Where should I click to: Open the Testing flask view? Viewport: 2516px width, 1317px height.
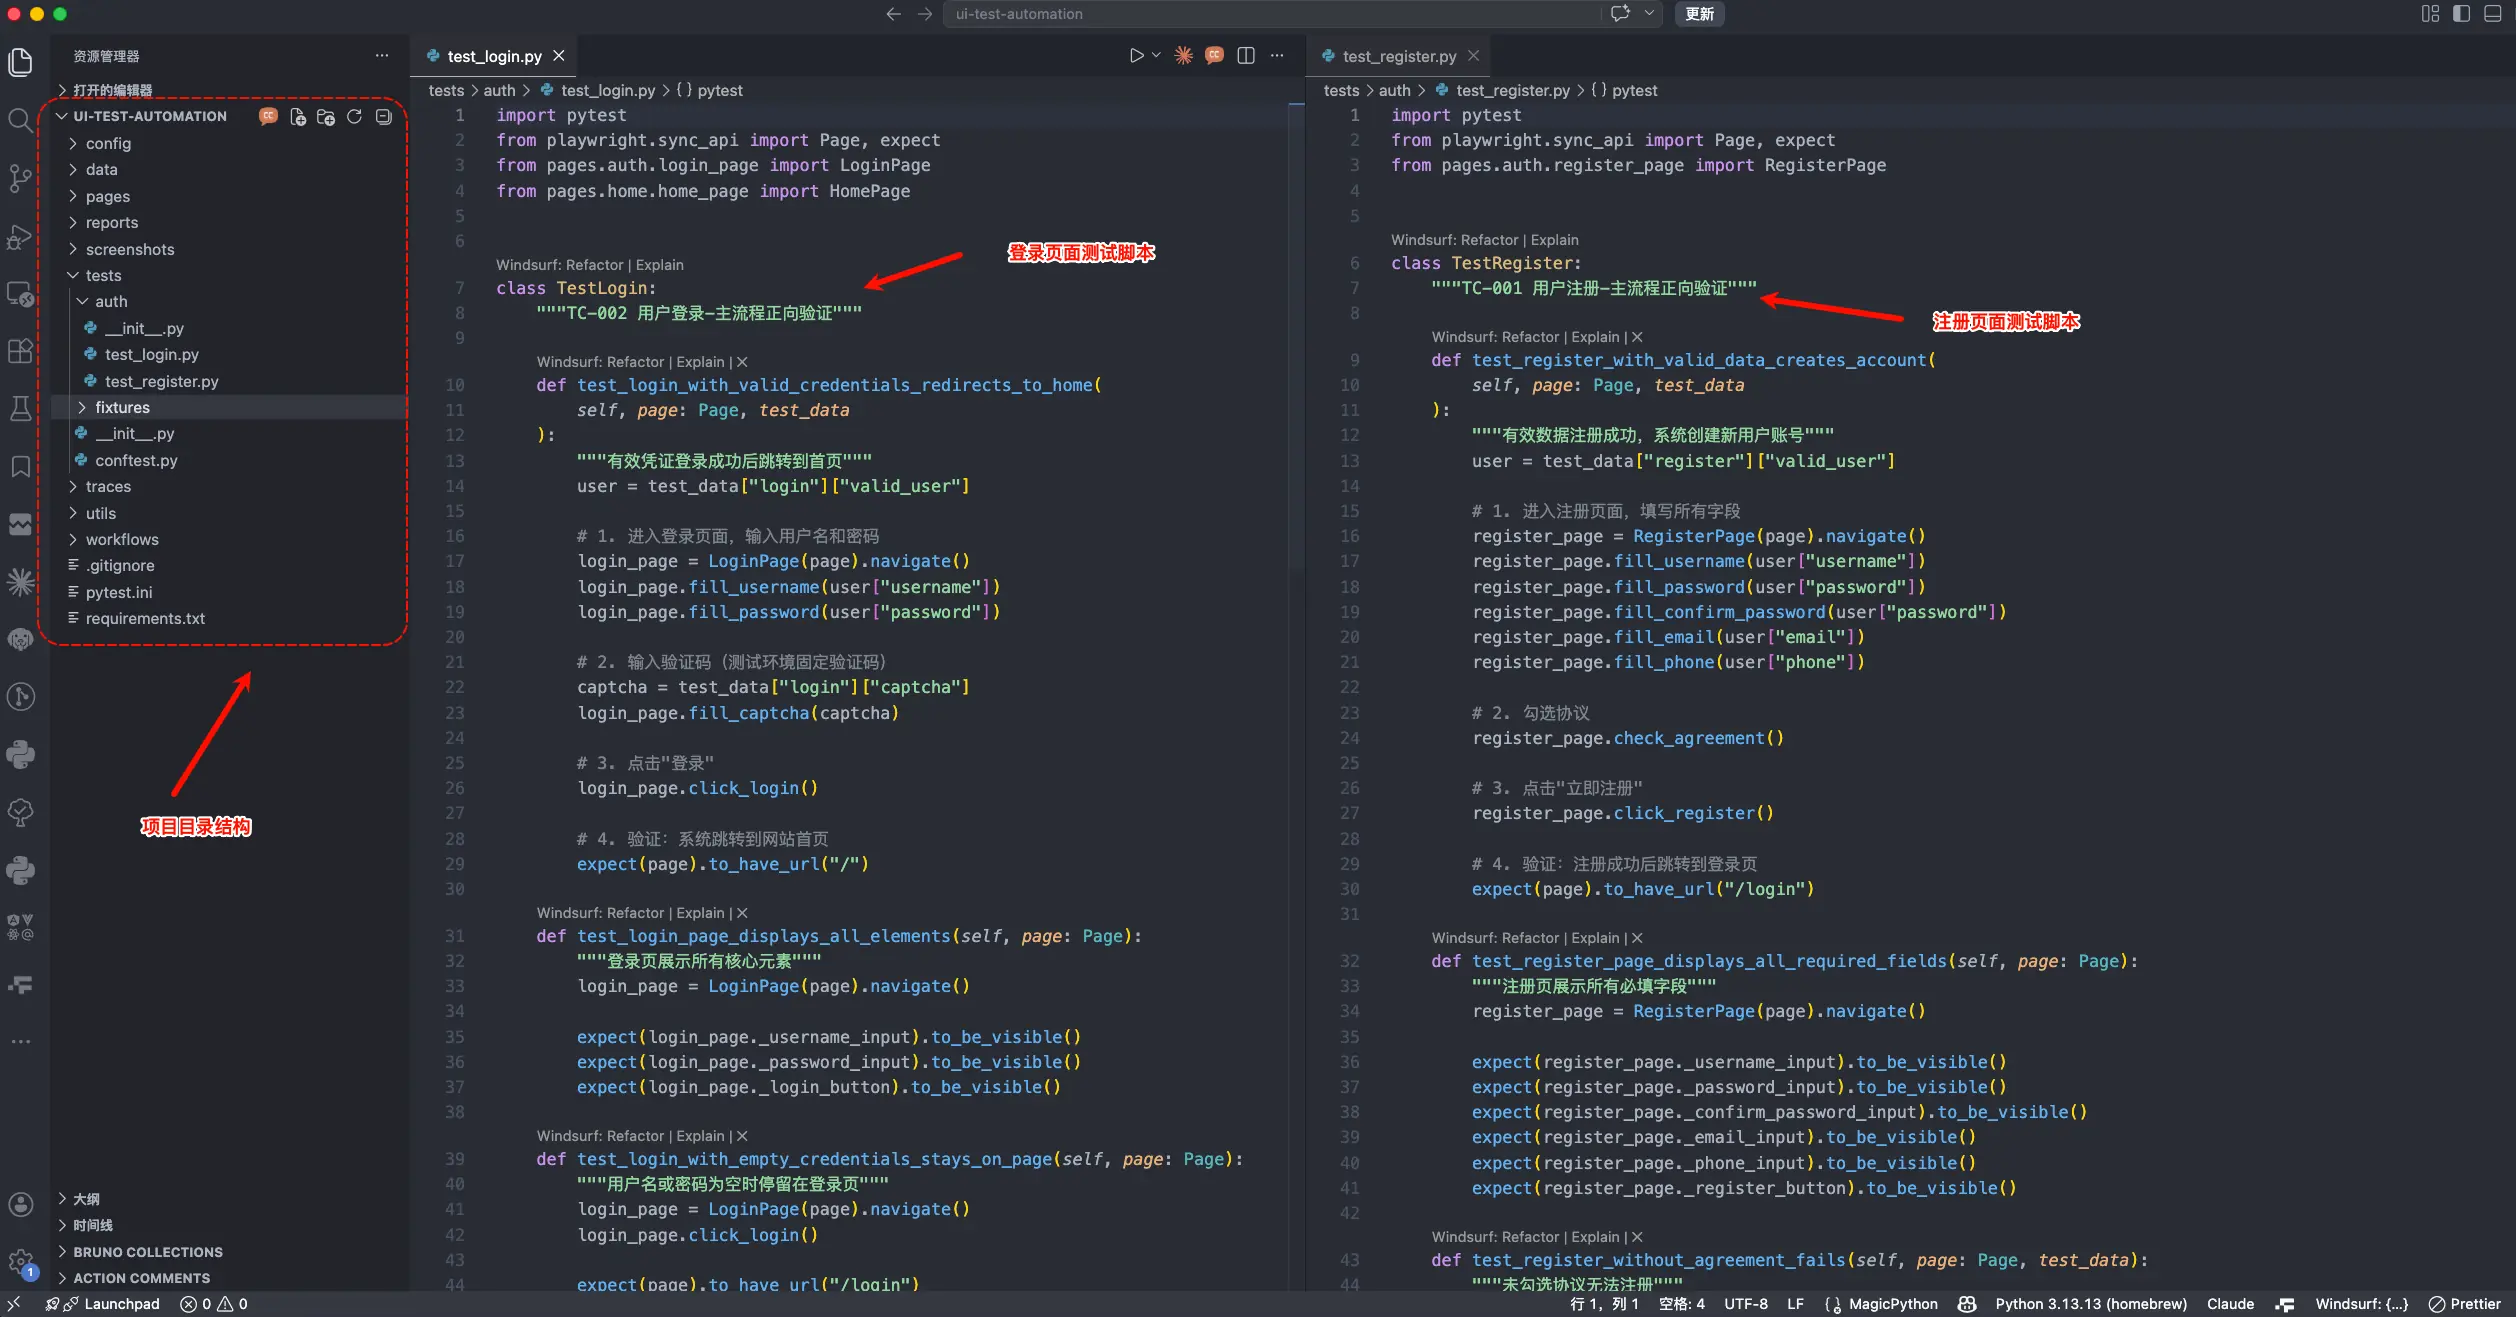pyautogui.click(x=20, y=409)
